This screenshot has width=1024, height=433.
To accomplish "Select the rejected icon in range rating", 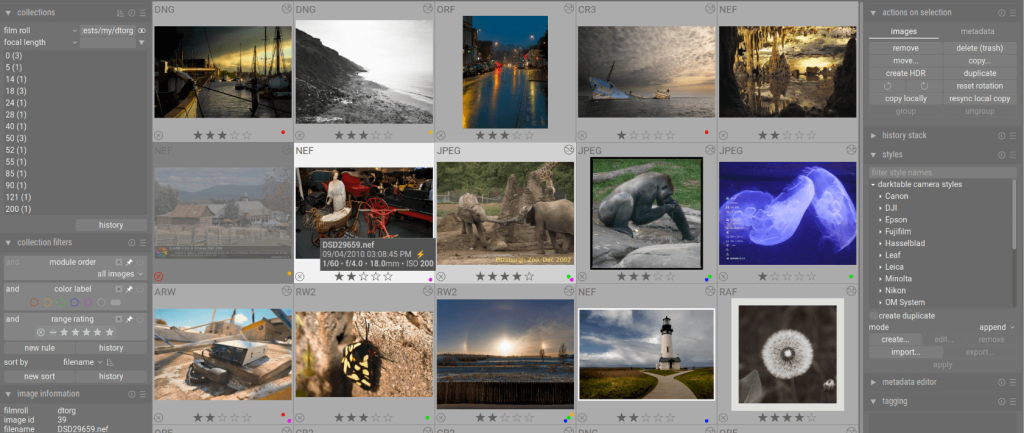I will coord(40,332).
